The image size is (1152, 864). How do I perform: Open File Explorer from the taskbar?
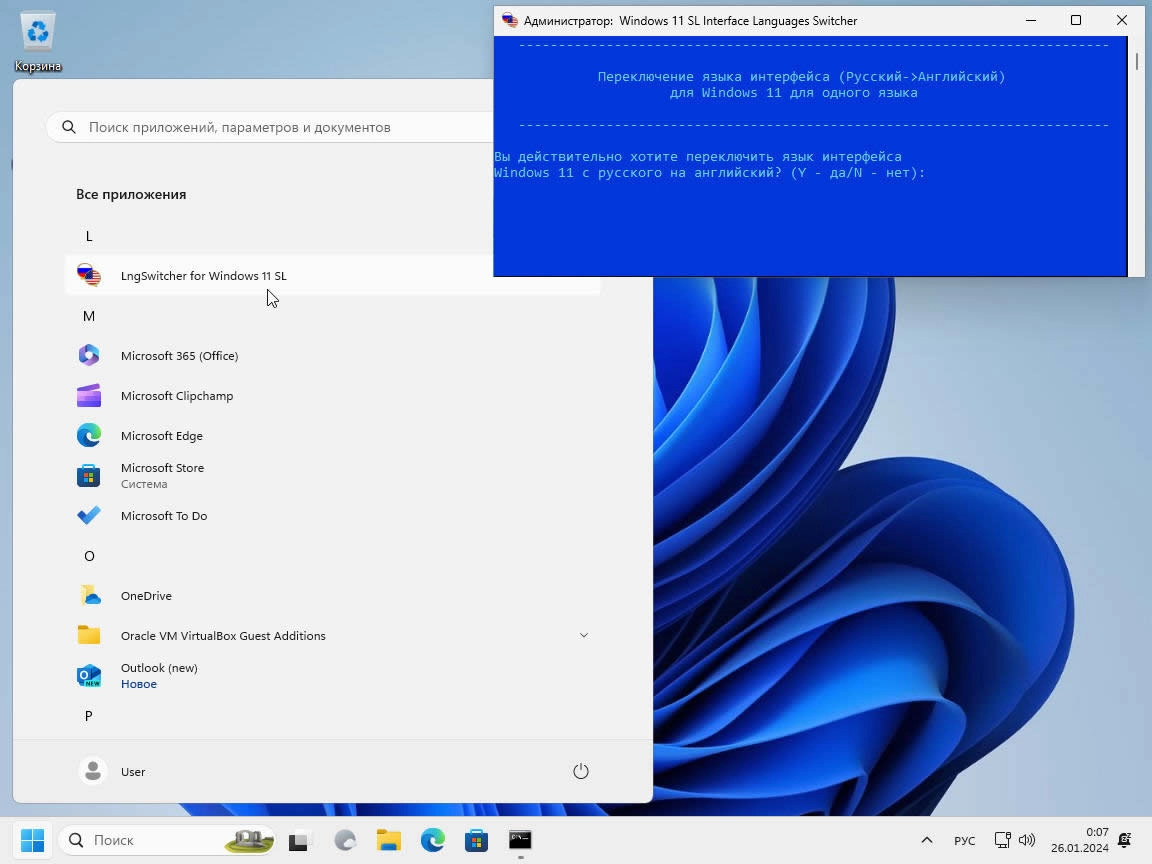389,840
